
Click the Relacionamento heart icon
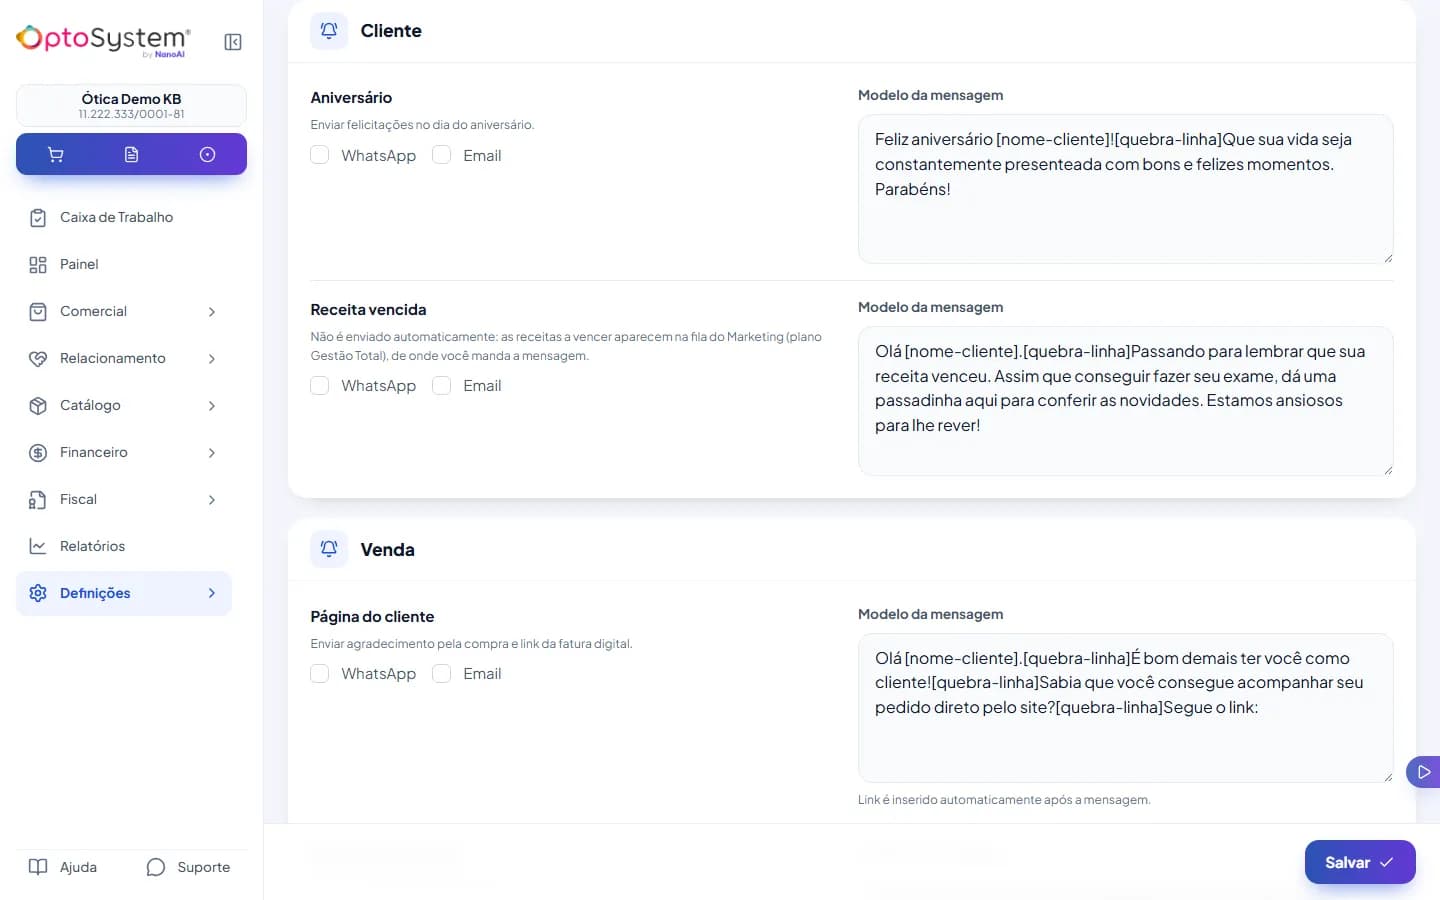(x=38, y=359)
